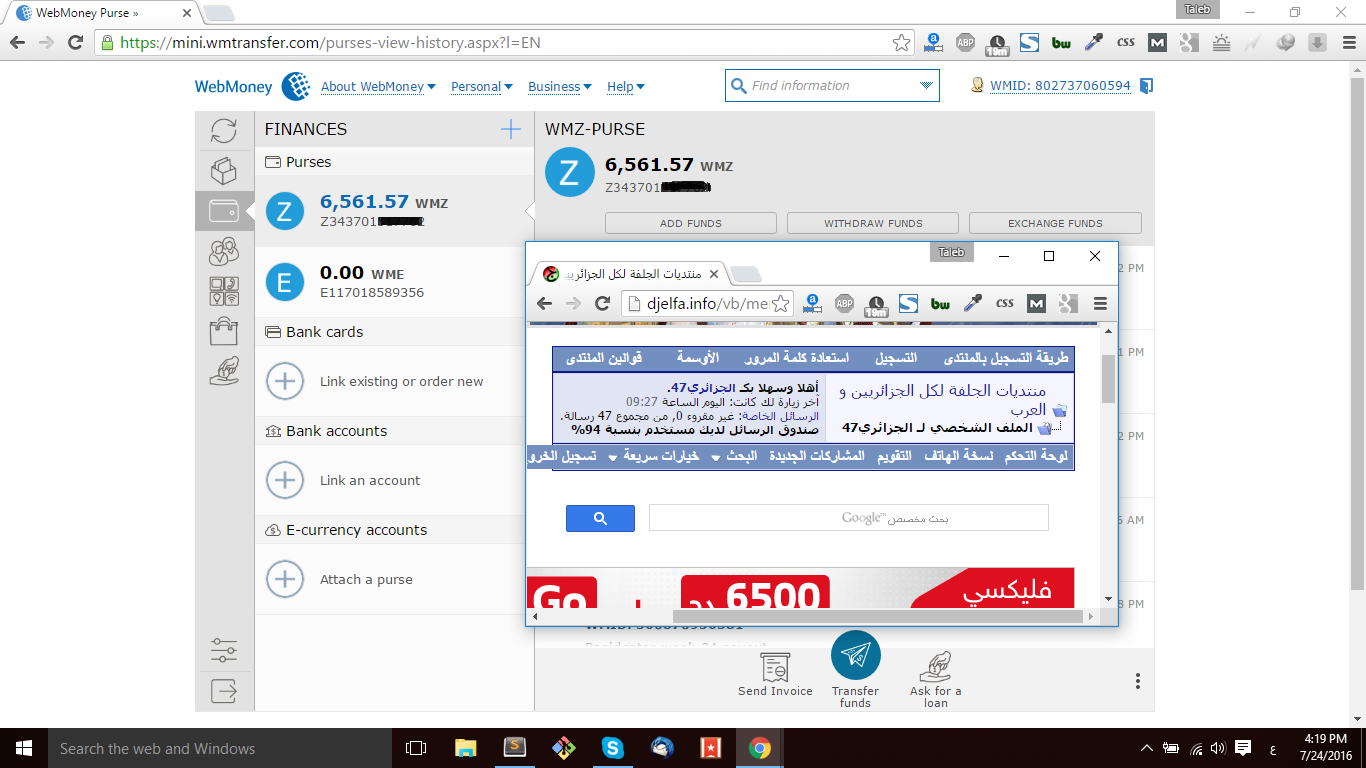Expand the Personal menu
Viewport: 1366px width, 768px height.
(x=482, y=87)
